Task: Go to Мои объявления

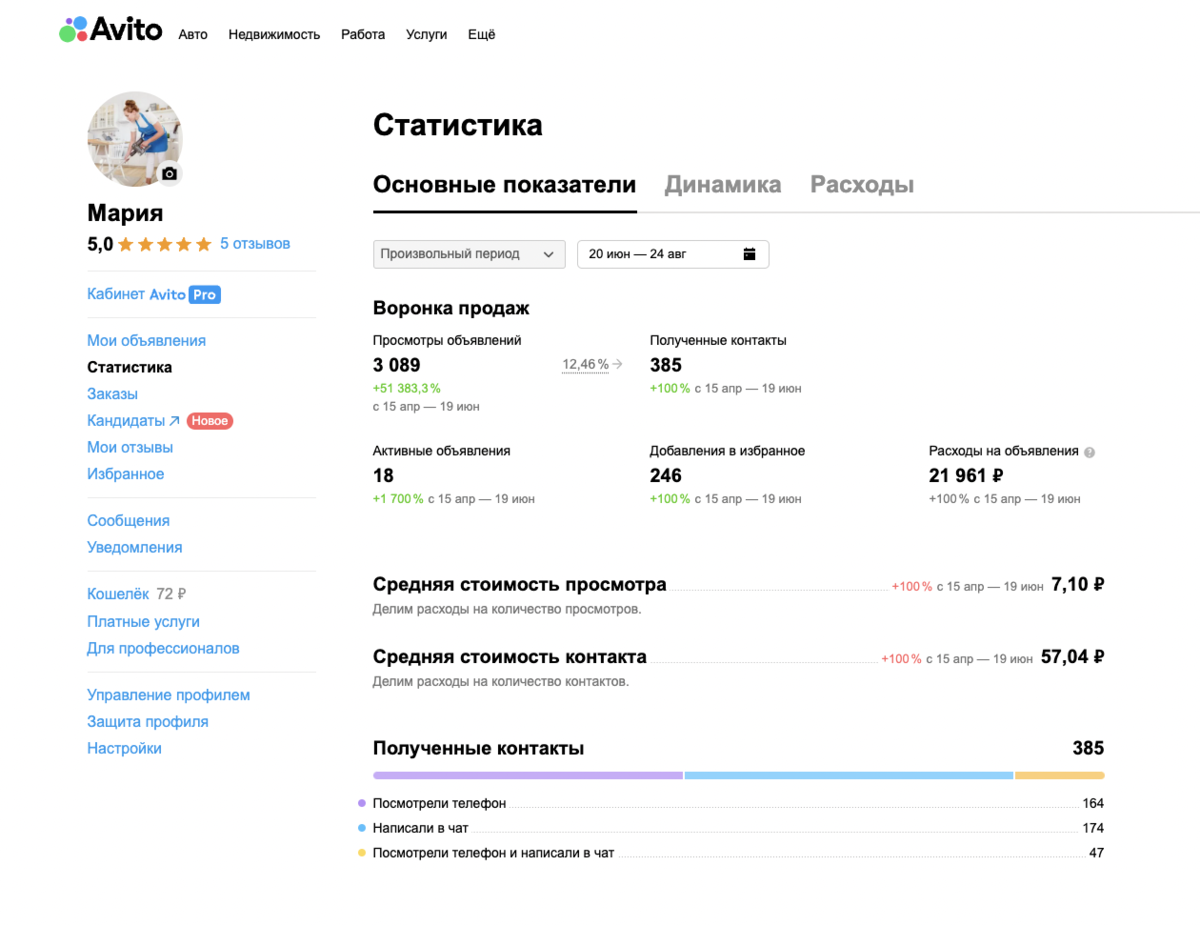Action: (146, 340)
